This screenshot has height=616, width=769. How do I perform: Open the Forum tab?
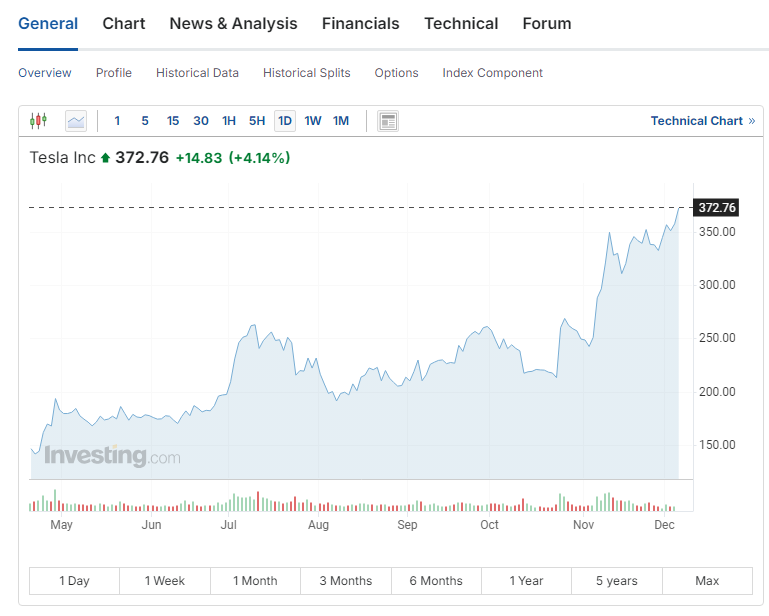click(547, 24)
